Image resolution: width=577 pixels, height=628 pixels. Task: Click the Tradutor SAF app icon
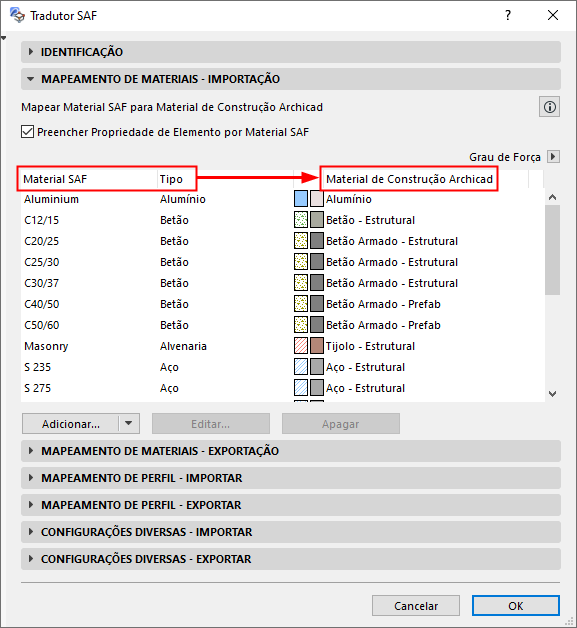point(17,15)
